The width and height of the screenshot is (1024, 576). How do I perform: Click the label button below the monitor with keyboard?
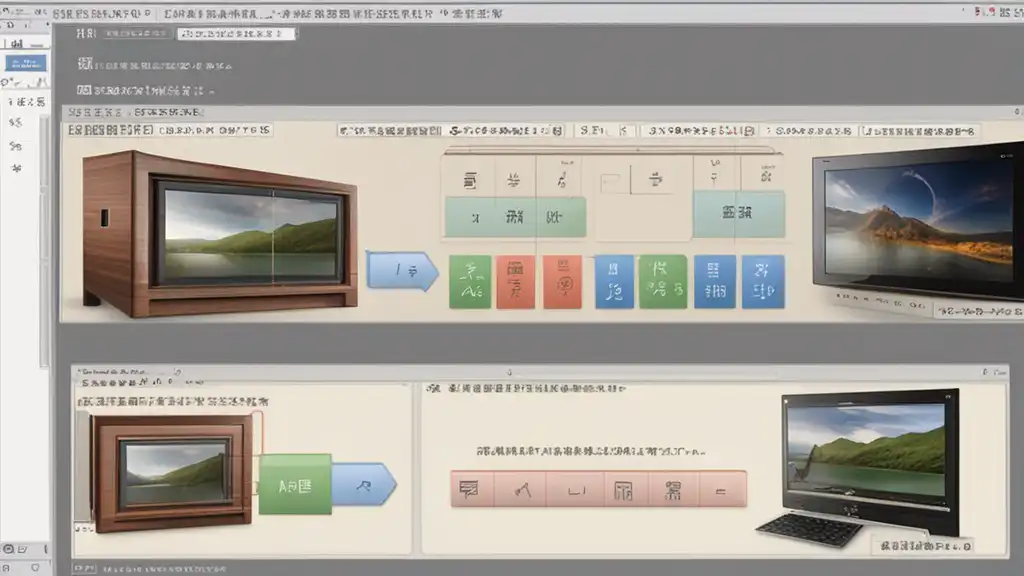(924, 545)
